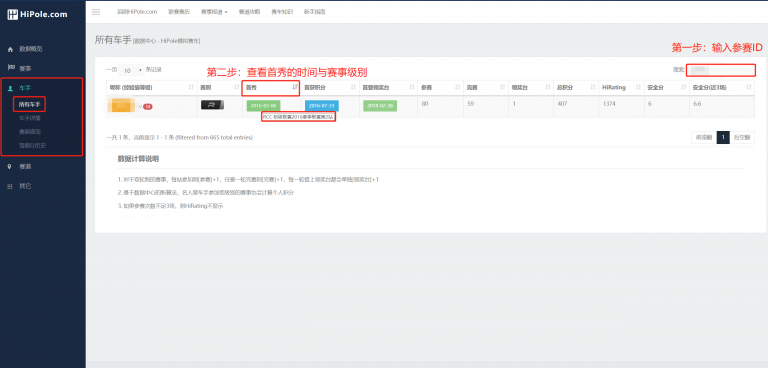768x368 pixels.
Task: Click the blue 2016-07-23 date tag
Action: [322, 106]
